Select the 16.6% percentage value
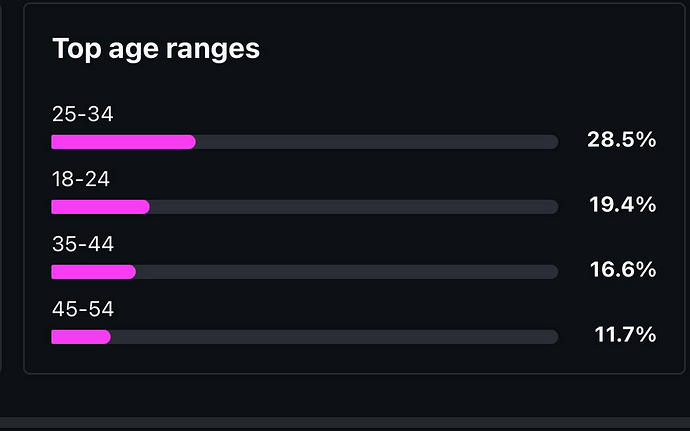 [622, 270]
